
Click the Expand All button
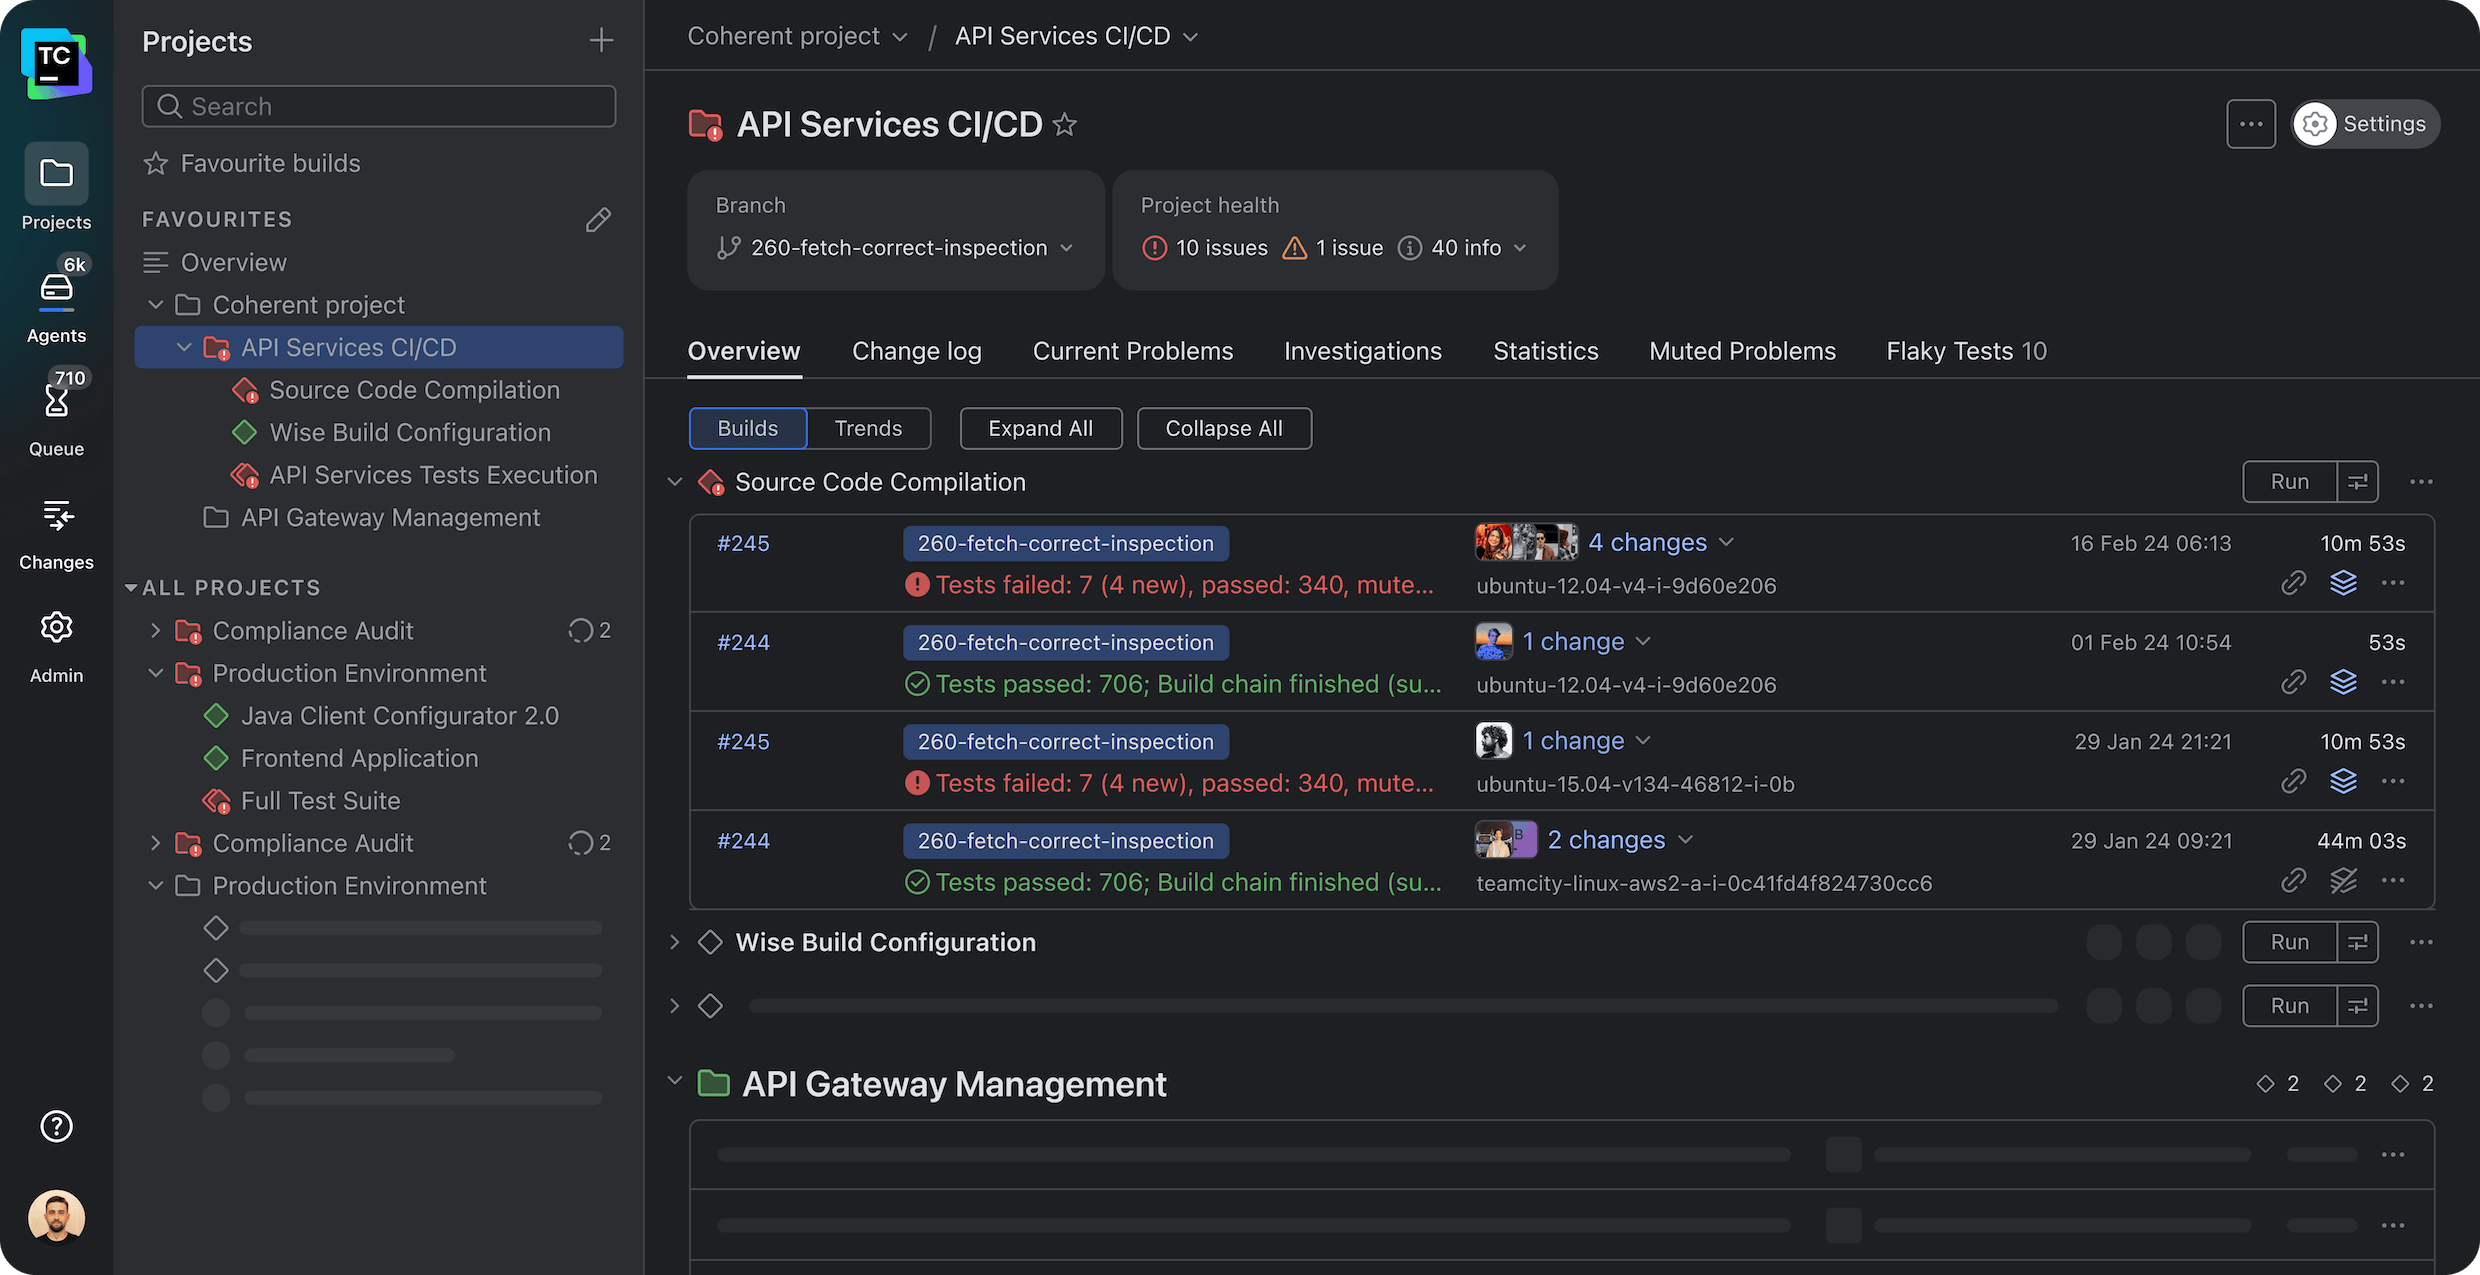point(1040,428)
